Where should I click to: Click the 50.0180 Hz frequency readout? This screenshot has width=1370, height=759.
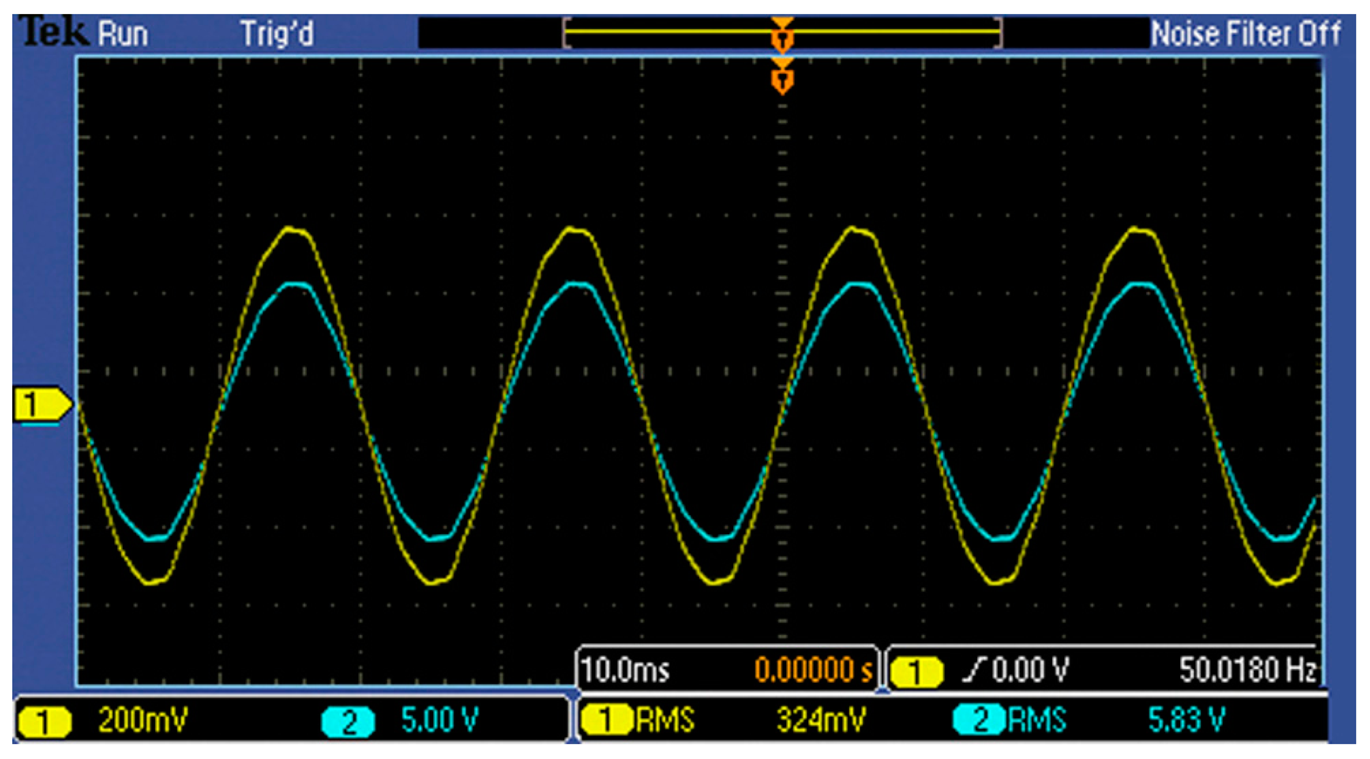pyautogui.click(x=1247, y=670)
